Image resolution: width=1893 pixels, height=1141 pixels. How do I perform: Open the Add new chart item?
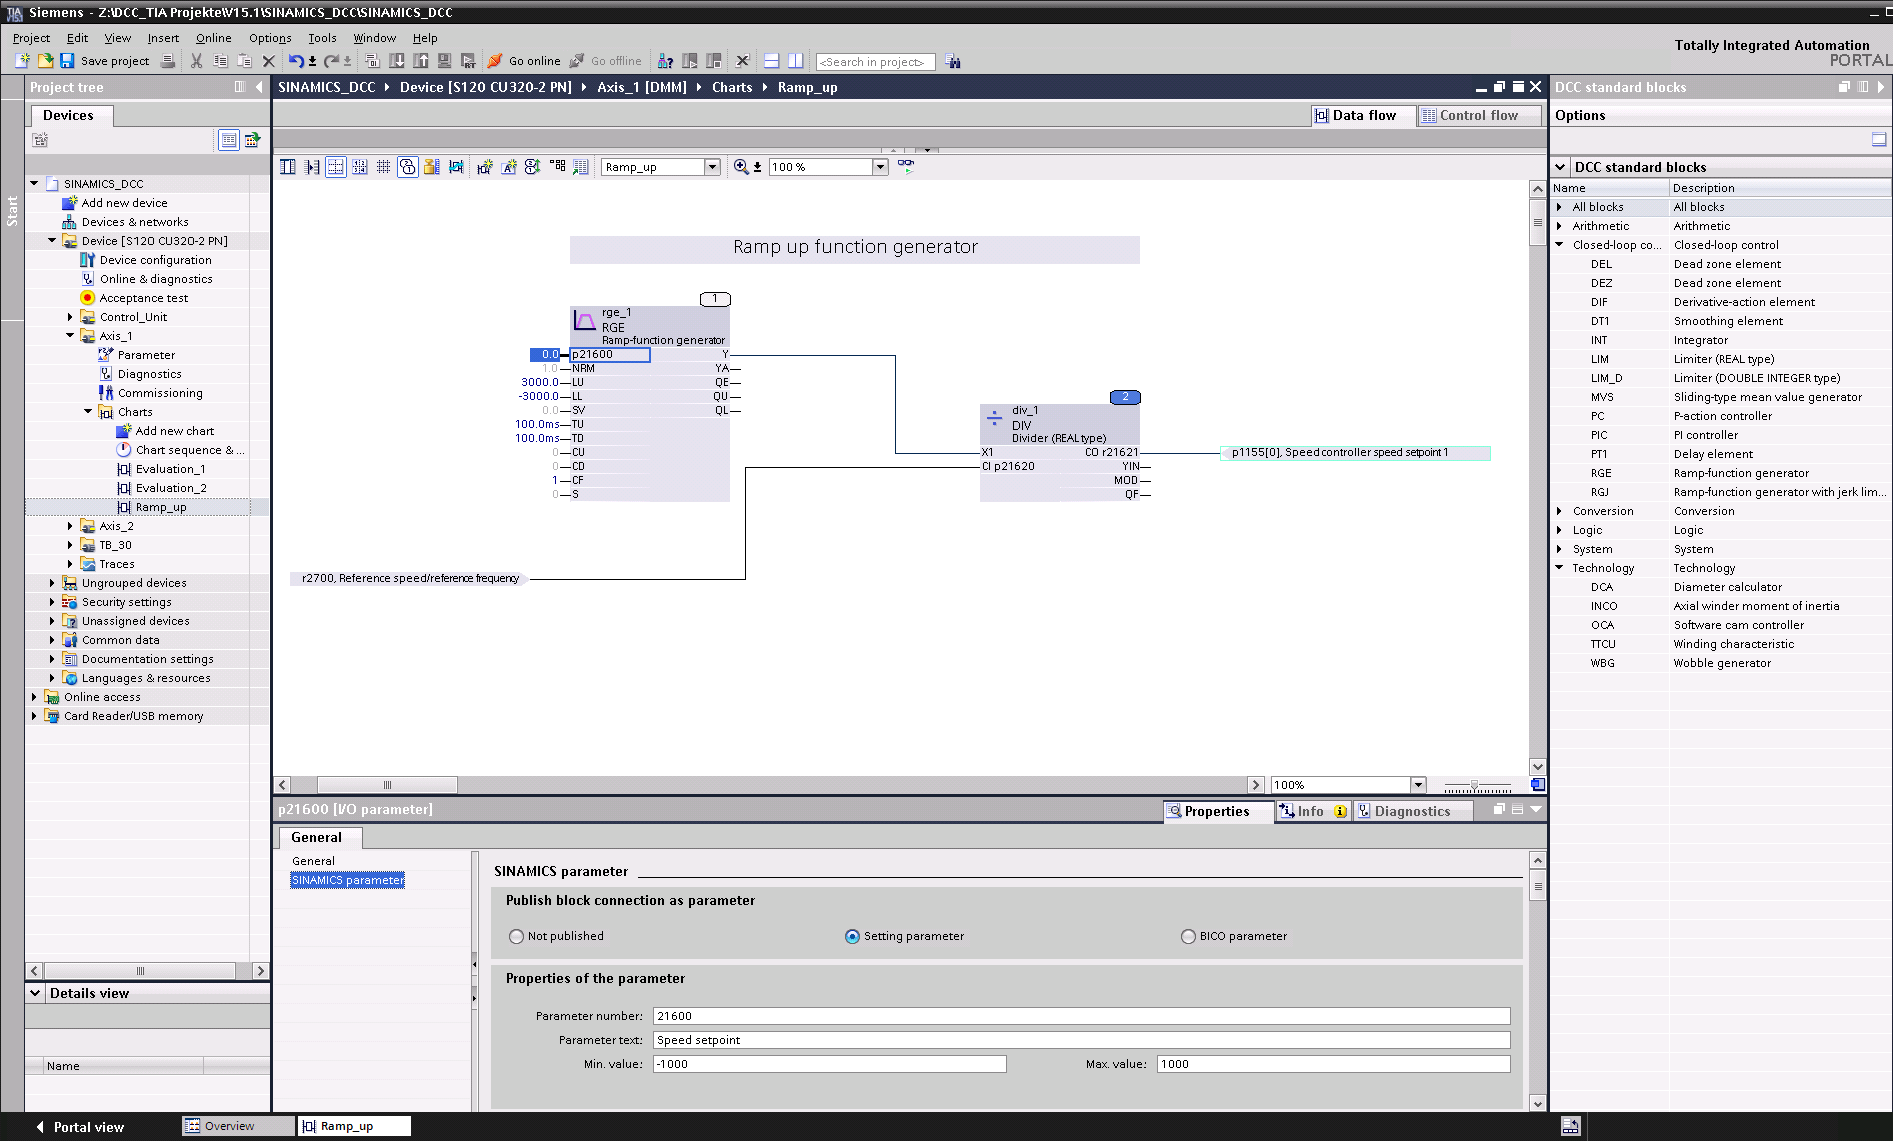click(x=176, y=430)
